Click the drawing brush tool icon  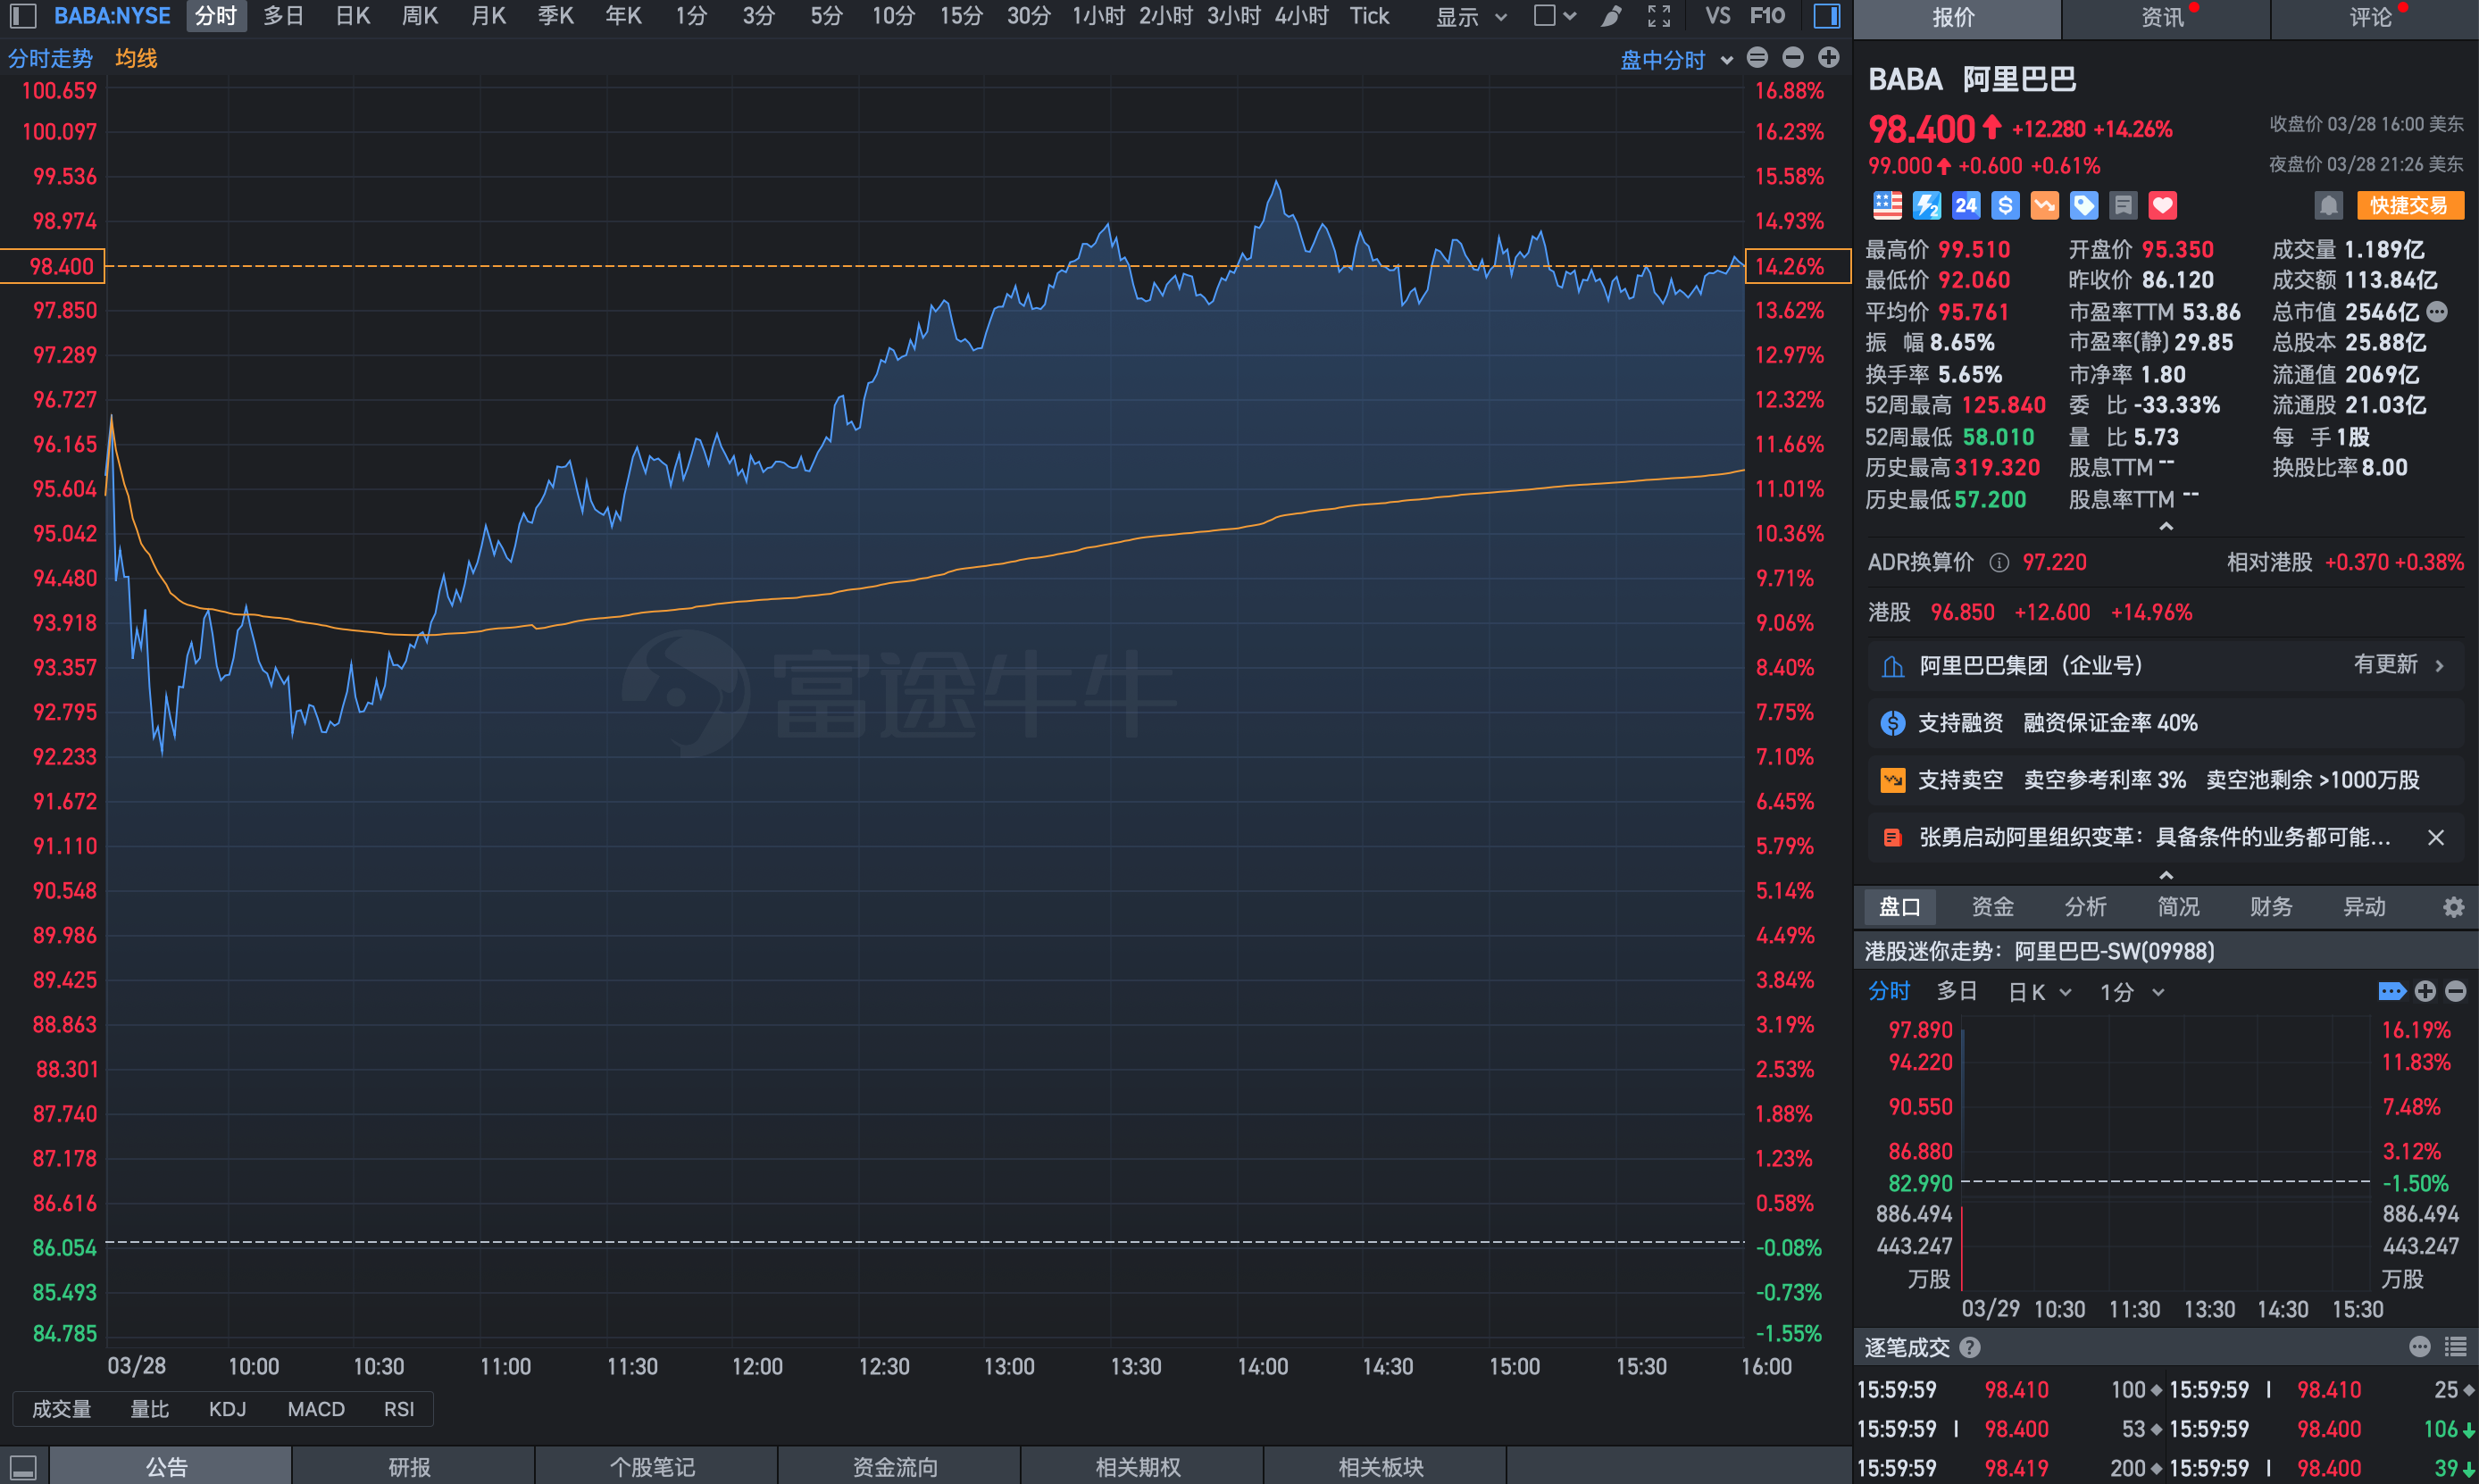(x=1610, y=16)
